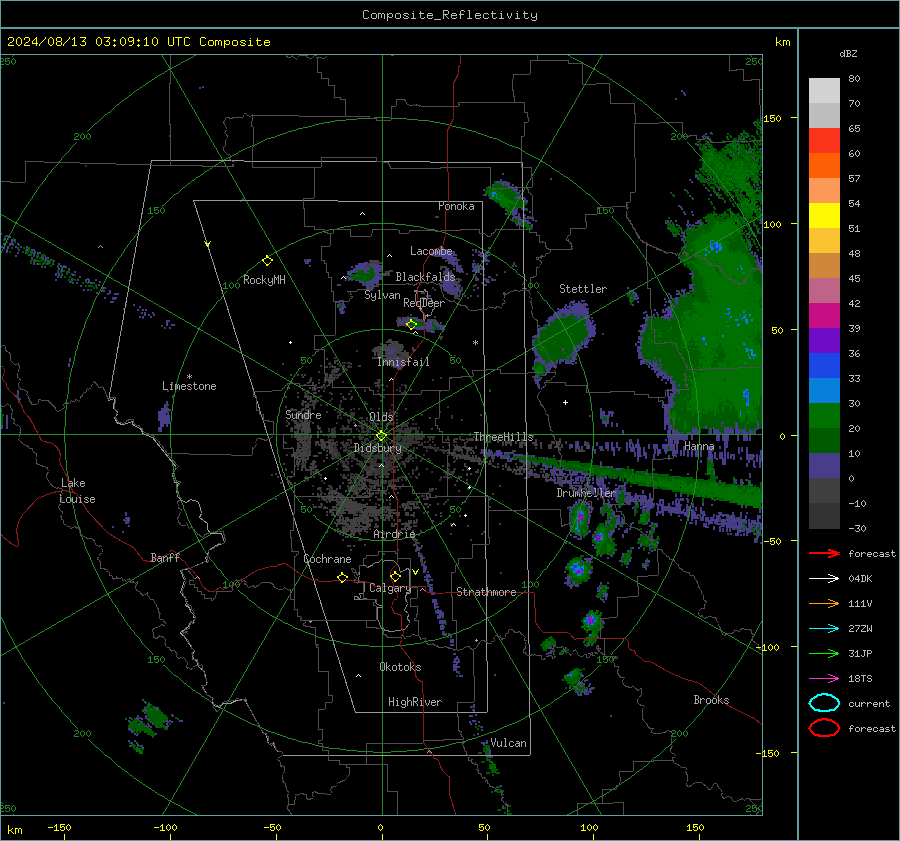Click the green echo patch below Stettler
This screenshot has height=841, width=900.
pyautogui.click(x=562, y=339)
